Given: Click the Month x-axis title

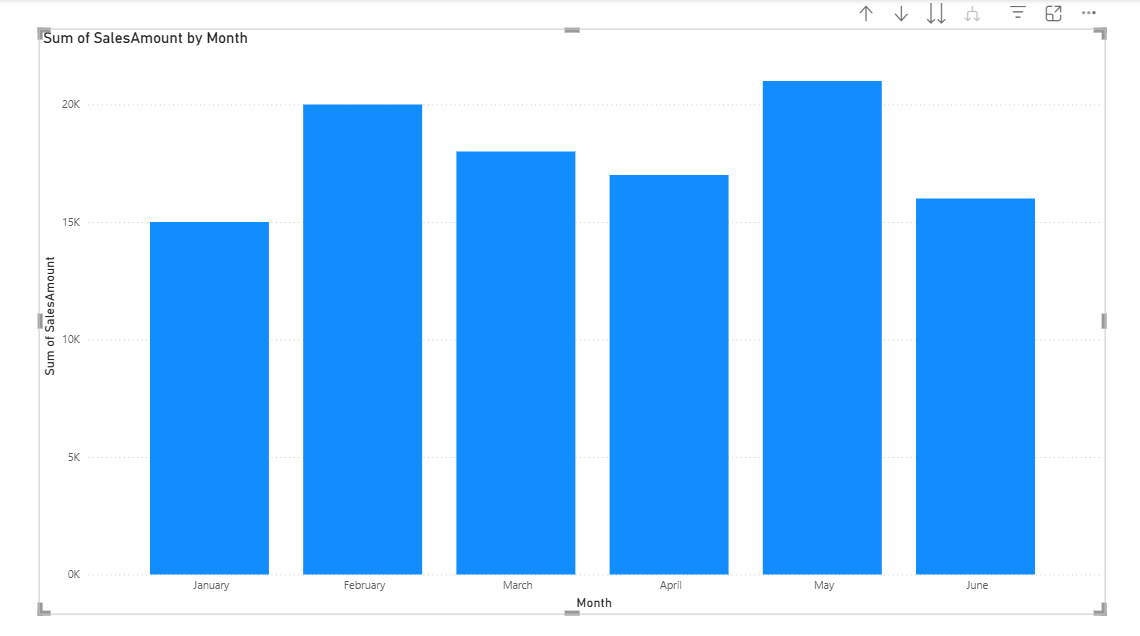Looking at the screenshot, I should click(x=594, y=603).
